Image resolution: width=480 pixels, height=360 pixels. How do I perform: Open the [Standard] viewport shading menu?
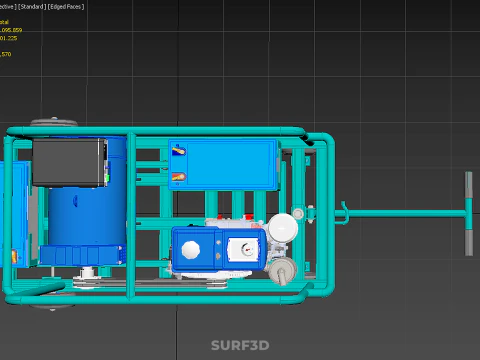[32, 6]
